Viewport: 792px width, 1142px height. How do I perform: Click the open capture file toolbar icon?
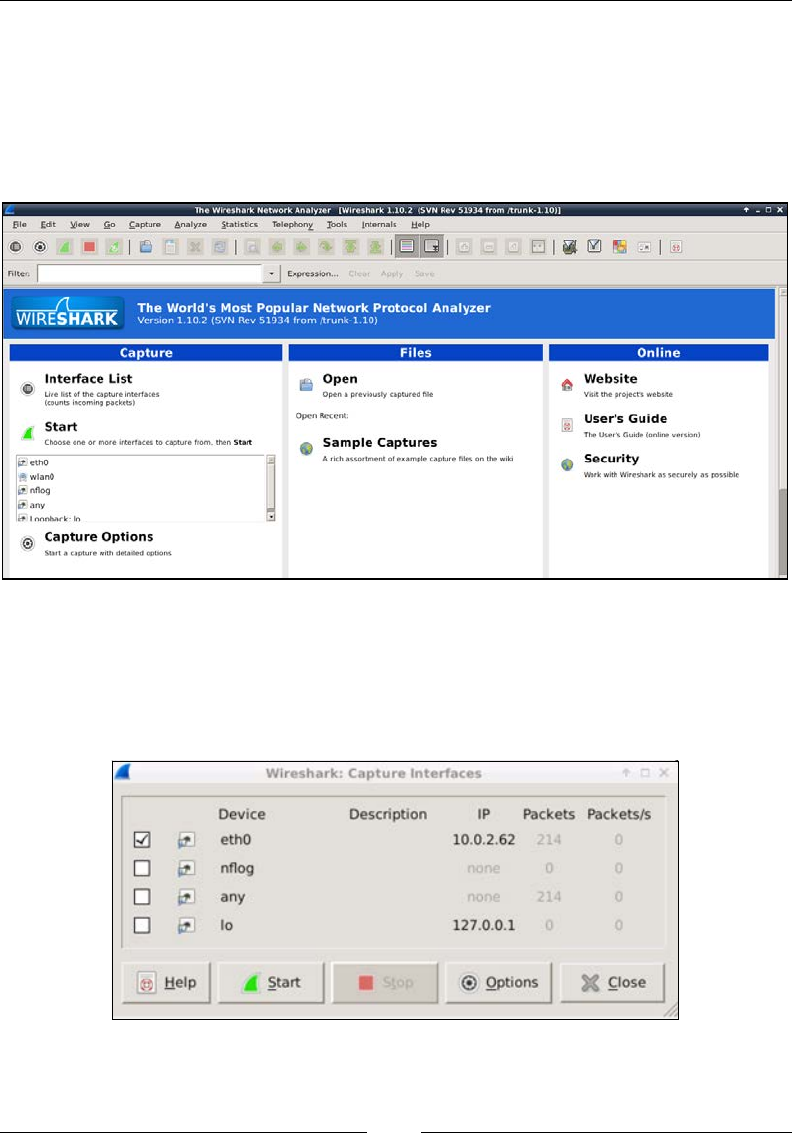click(x=146, y=247)
